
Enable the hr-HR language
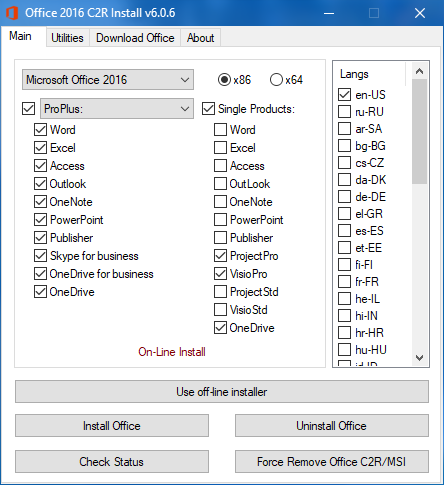click(344, 333)
